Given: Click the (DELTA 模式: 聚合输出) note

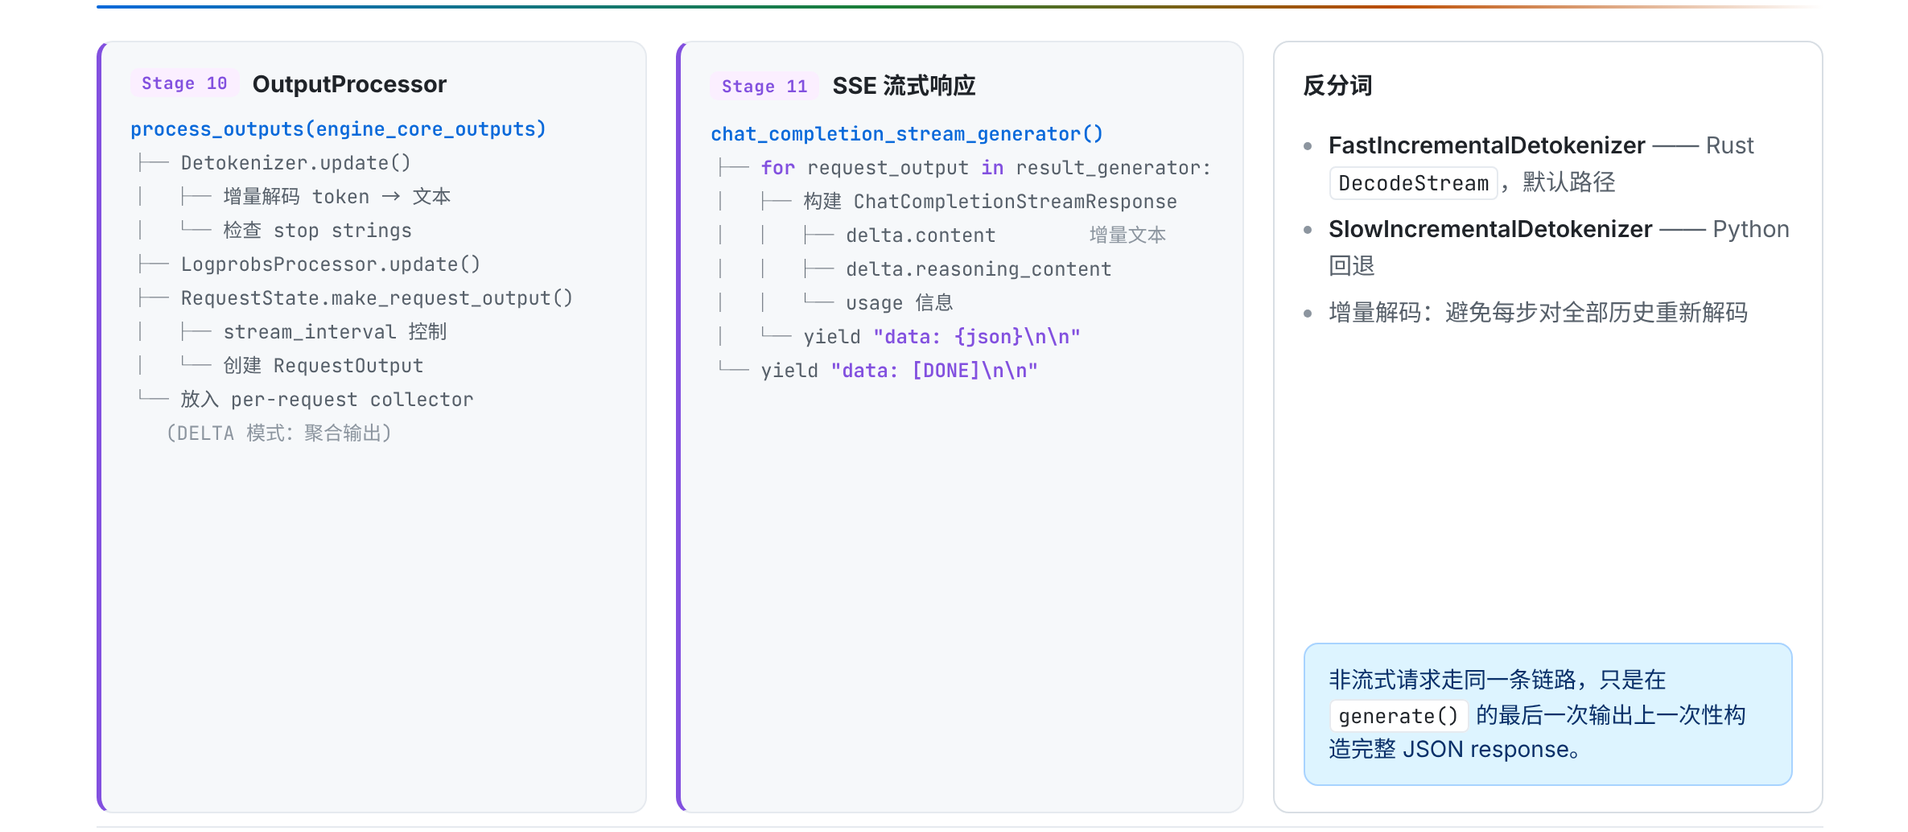Looking at the screenshot, I should [x=279, y=433].
